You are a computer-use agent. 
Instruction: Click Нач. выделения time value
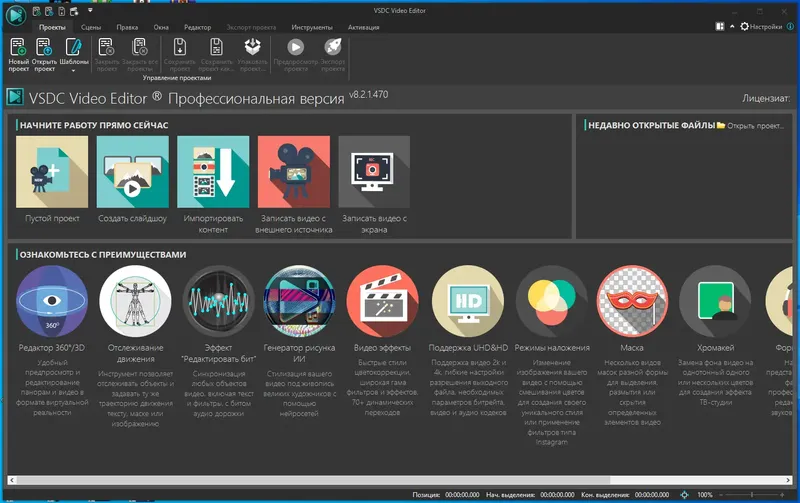pyautogui.click(x=557, y=494)
